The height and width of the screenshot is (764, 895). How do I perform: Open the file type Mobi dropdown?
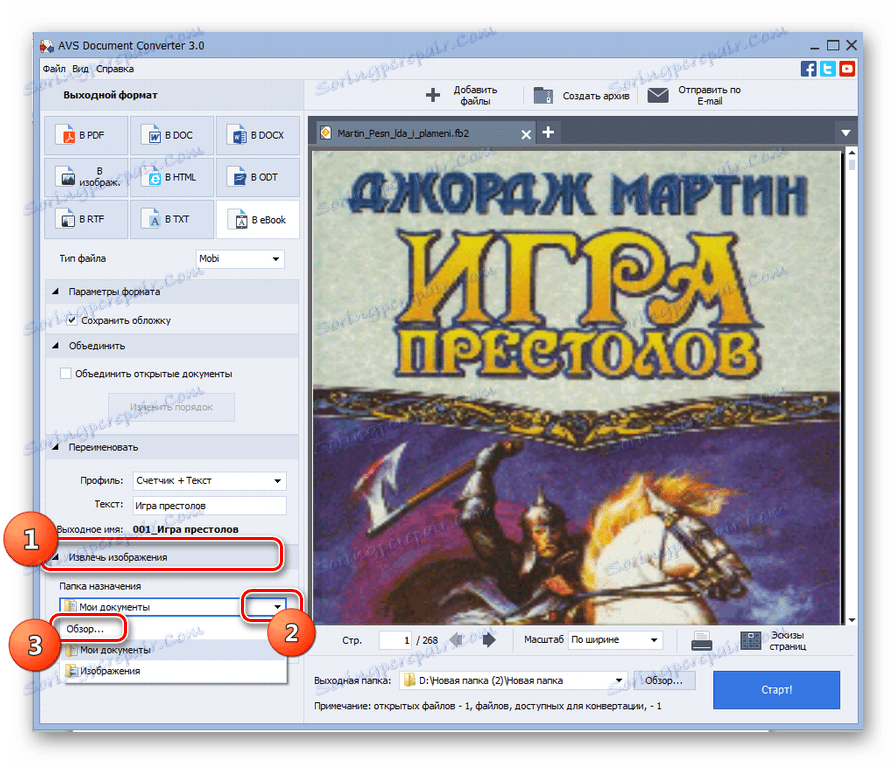pos(240,259)
